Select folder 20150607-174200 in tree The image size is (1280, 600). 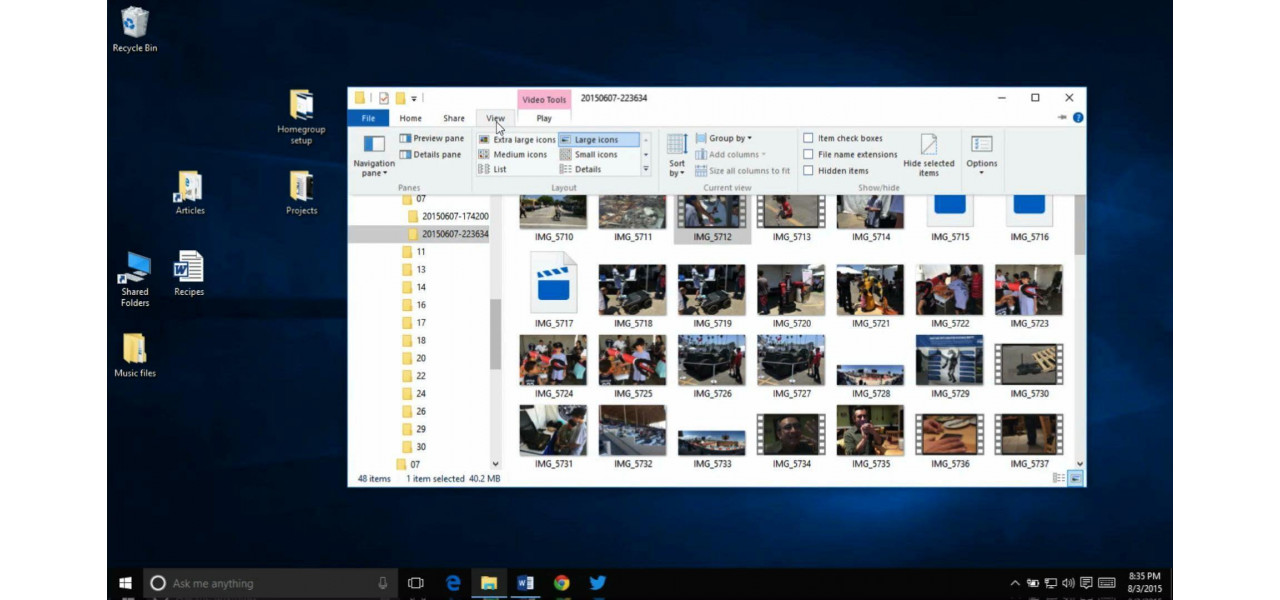pyautogui.click(x=454, y=216)
